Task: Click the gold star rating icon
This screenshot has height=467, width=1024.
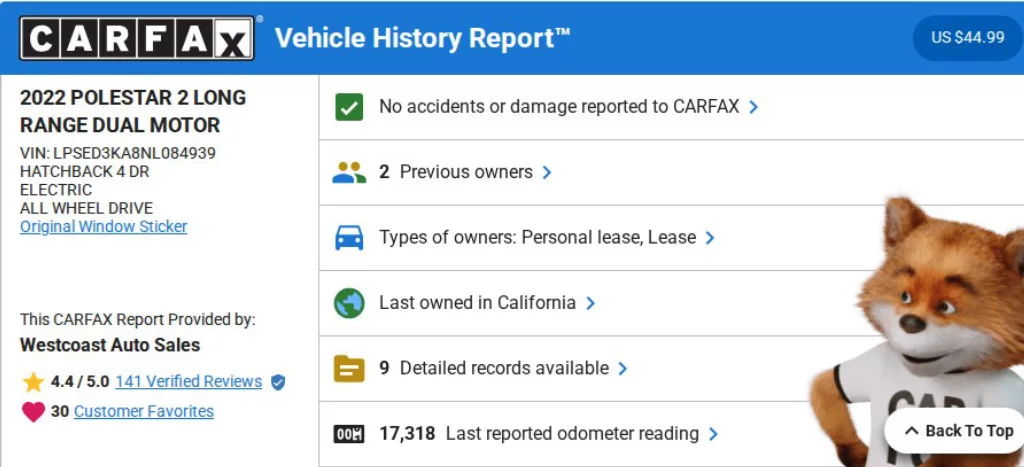Action: 34,382
